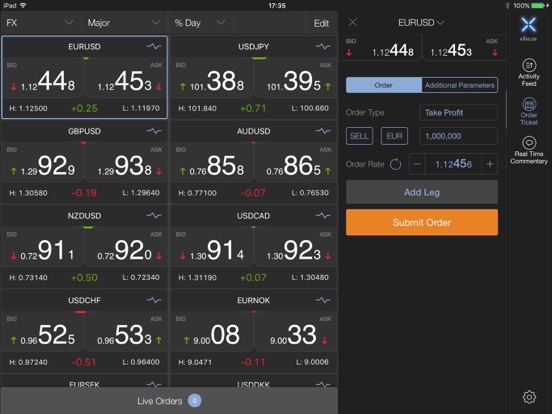Toggle the SELL direction button

coord(359,136)
